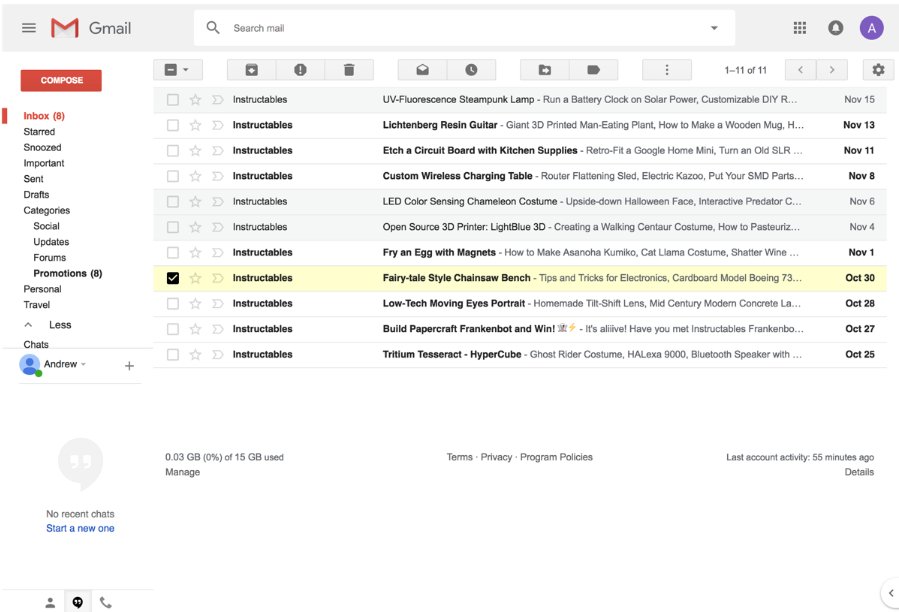
Task: Mark the Fry an Egg email important
Action: [x=217, y=252]
